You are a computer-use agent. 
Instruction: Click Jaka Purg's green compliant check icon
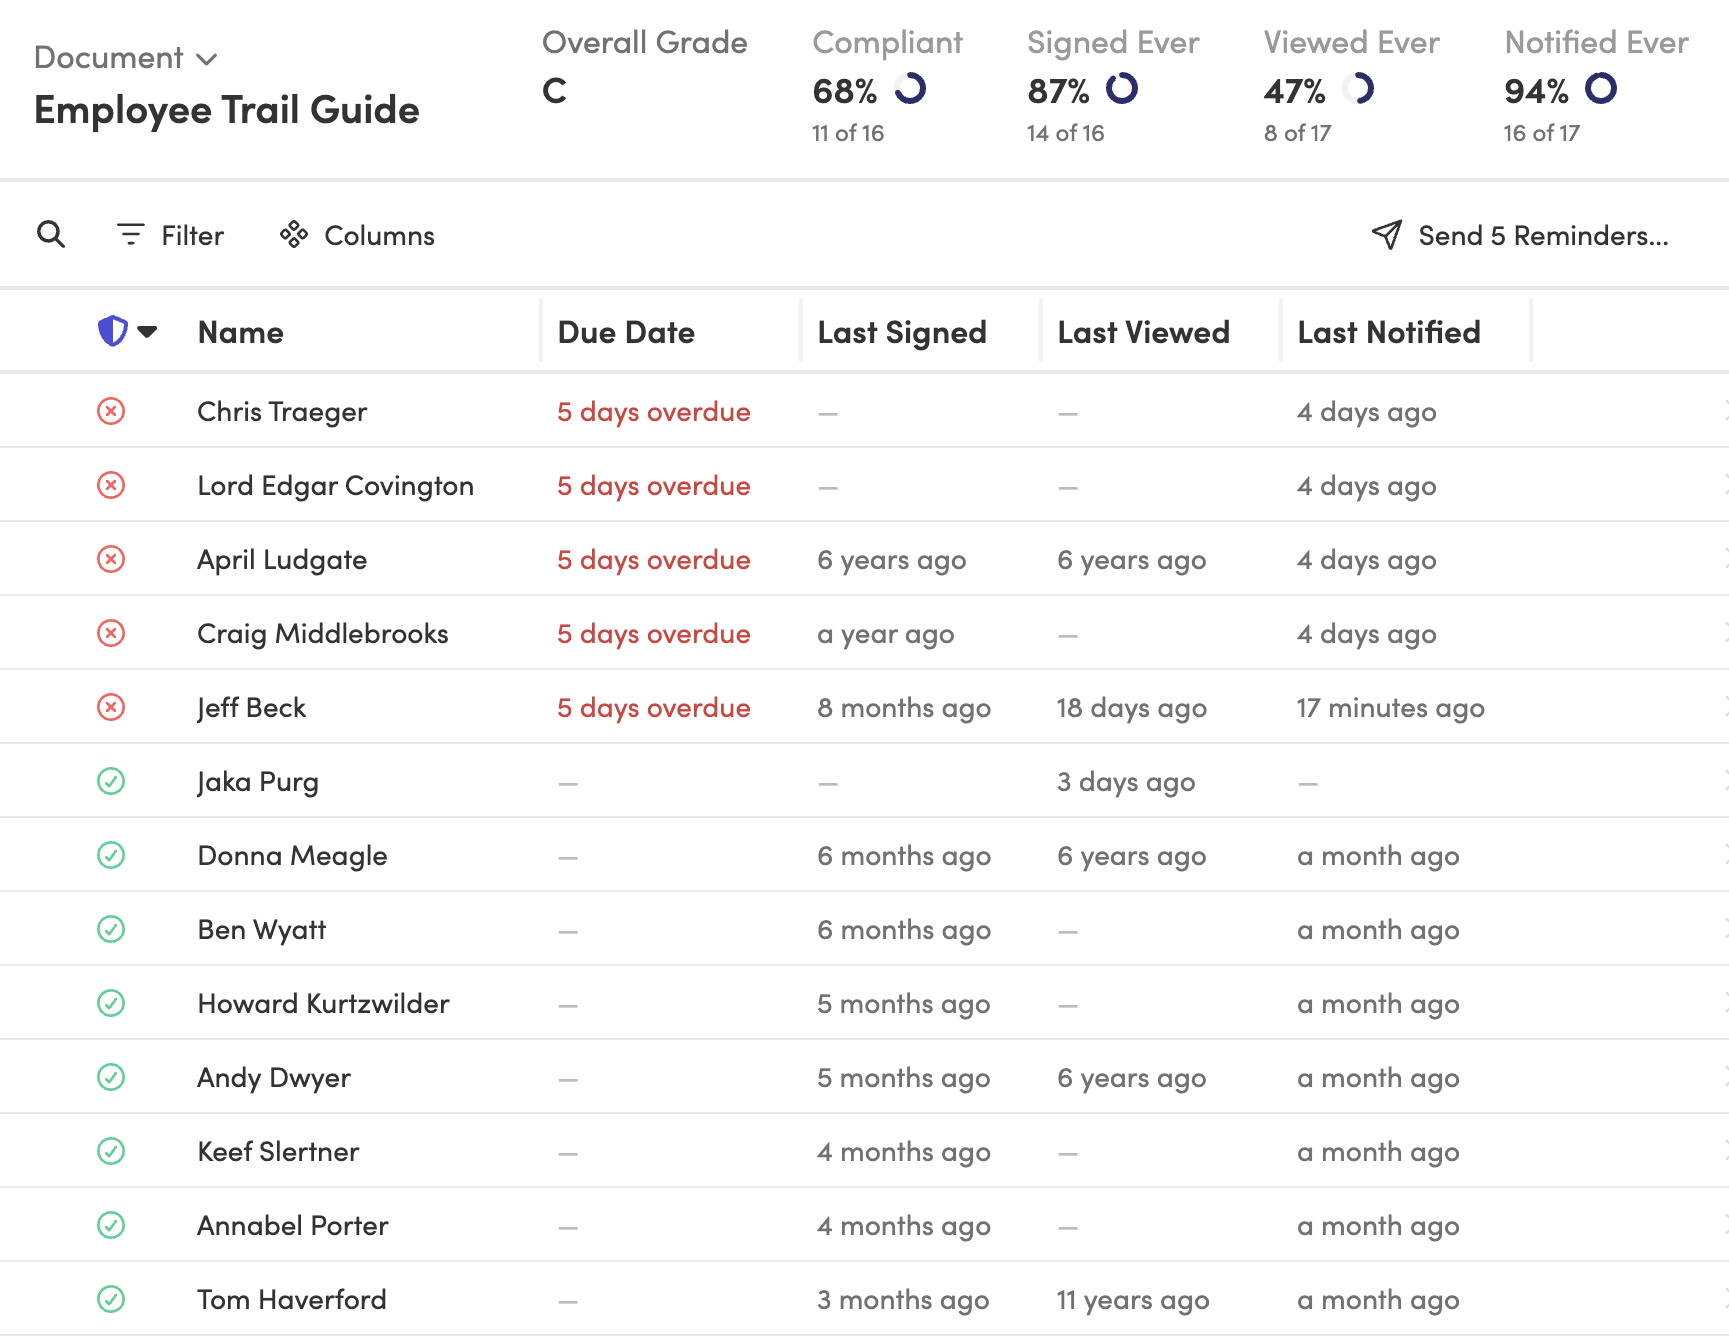point(111,781)
